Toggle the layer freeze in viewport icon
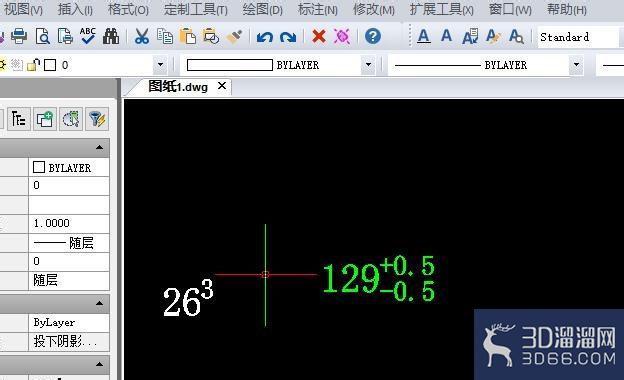624x380 pixels. point(16,65)
